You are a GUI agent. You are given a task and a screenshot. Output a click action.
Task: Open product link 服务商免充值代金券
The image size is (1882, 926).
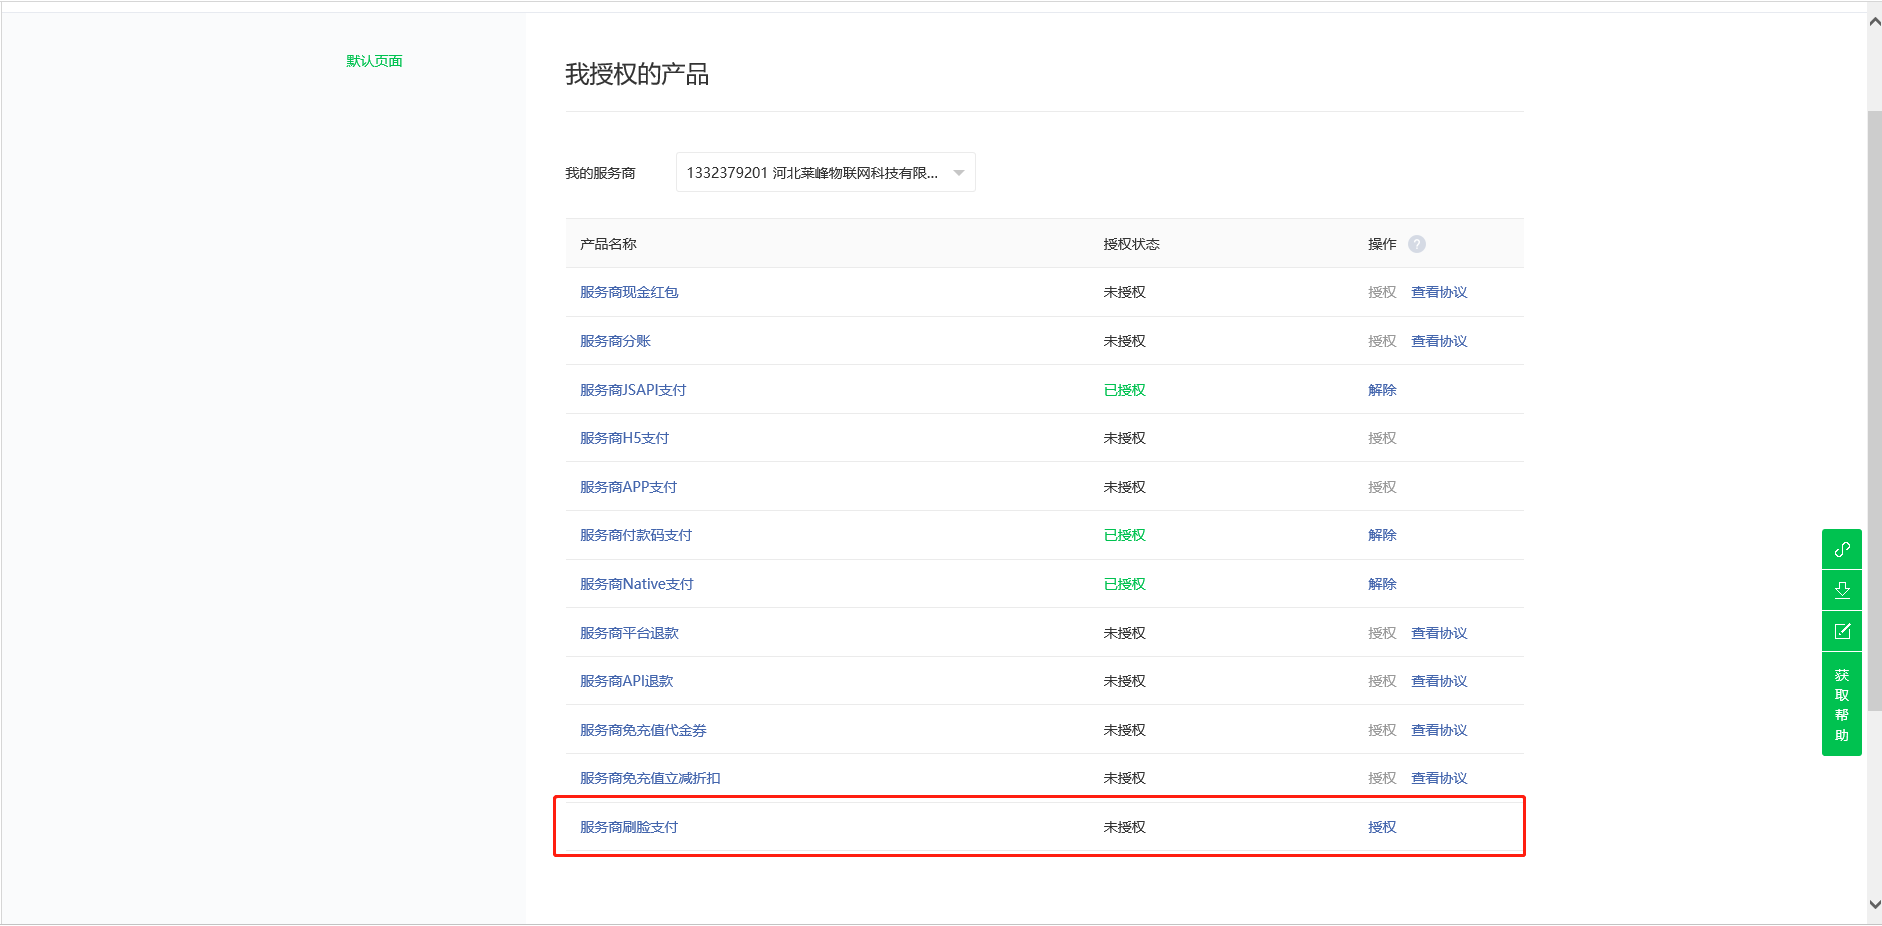tap(643, 730)
